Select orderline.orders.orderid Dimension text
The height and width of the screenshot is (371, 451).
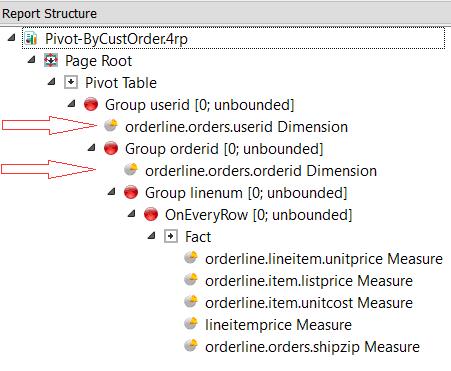click(261, 171)
